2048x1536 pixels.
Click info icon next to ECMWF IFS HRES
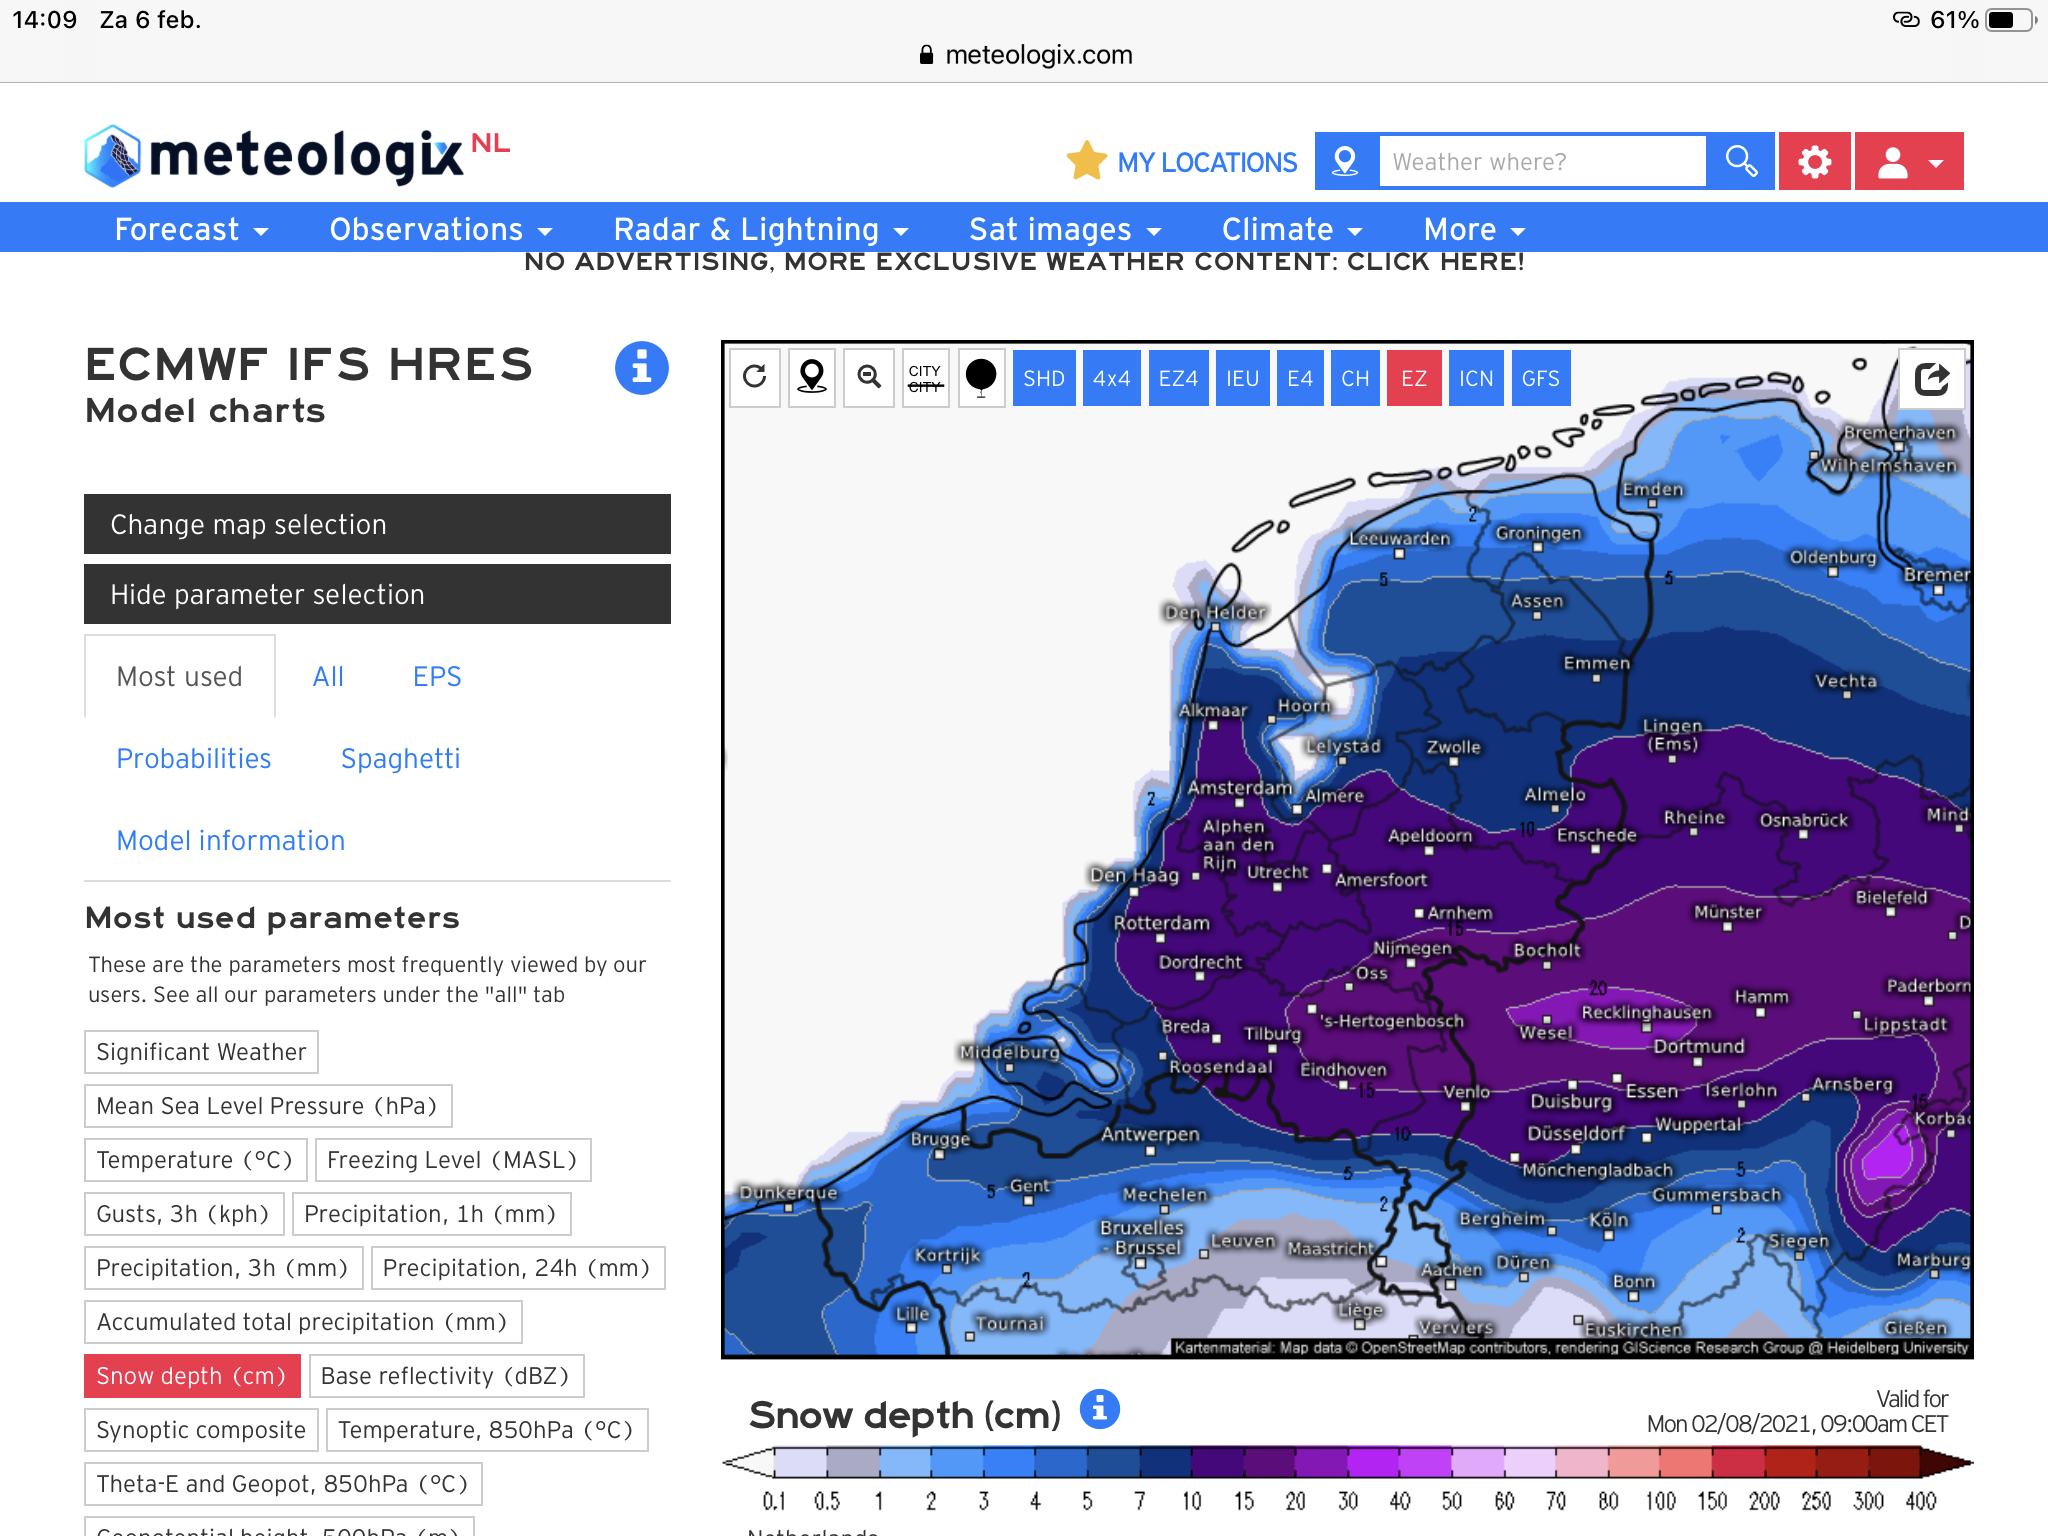coord(641,368)
